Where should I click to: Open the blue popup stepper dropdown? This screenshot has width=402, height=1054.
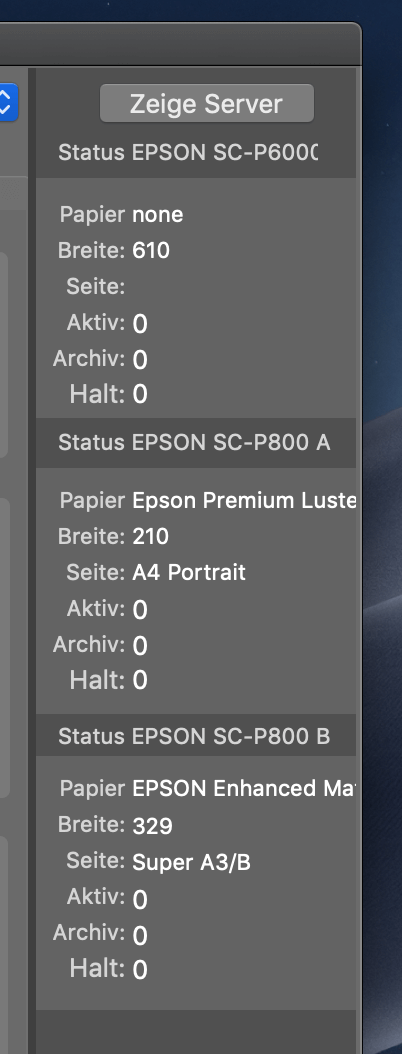tap(8, 102)
